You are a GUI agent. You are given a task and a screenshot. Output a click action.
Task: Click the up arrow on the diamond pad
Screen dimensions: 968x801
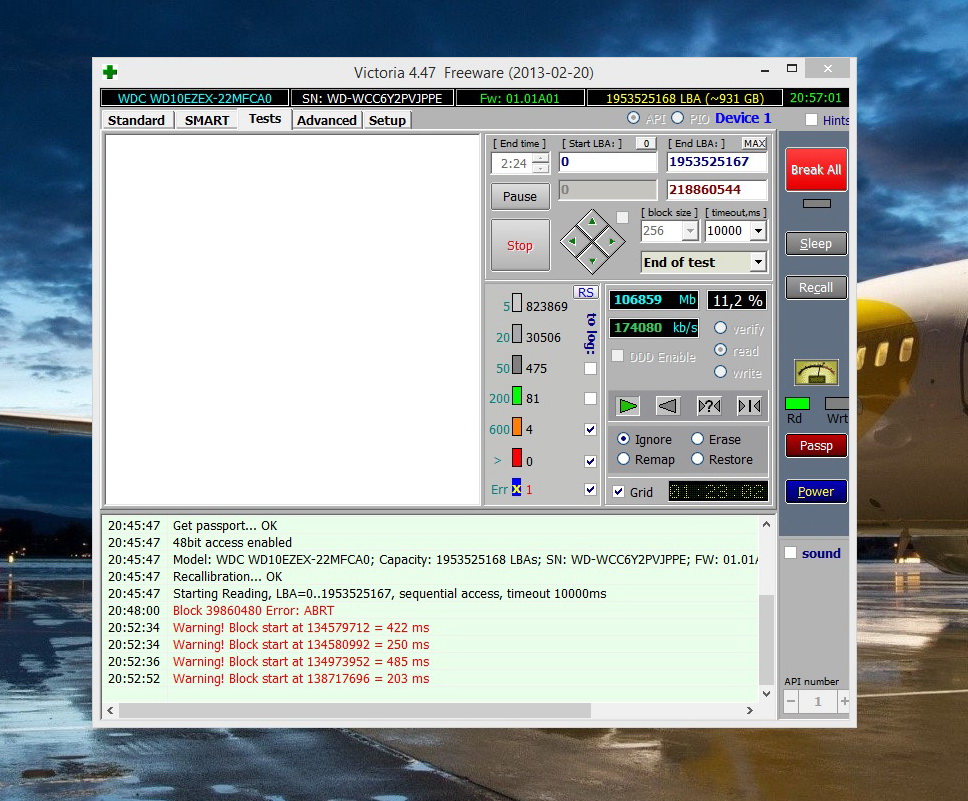pyautogui.click(x=592, y=221)
